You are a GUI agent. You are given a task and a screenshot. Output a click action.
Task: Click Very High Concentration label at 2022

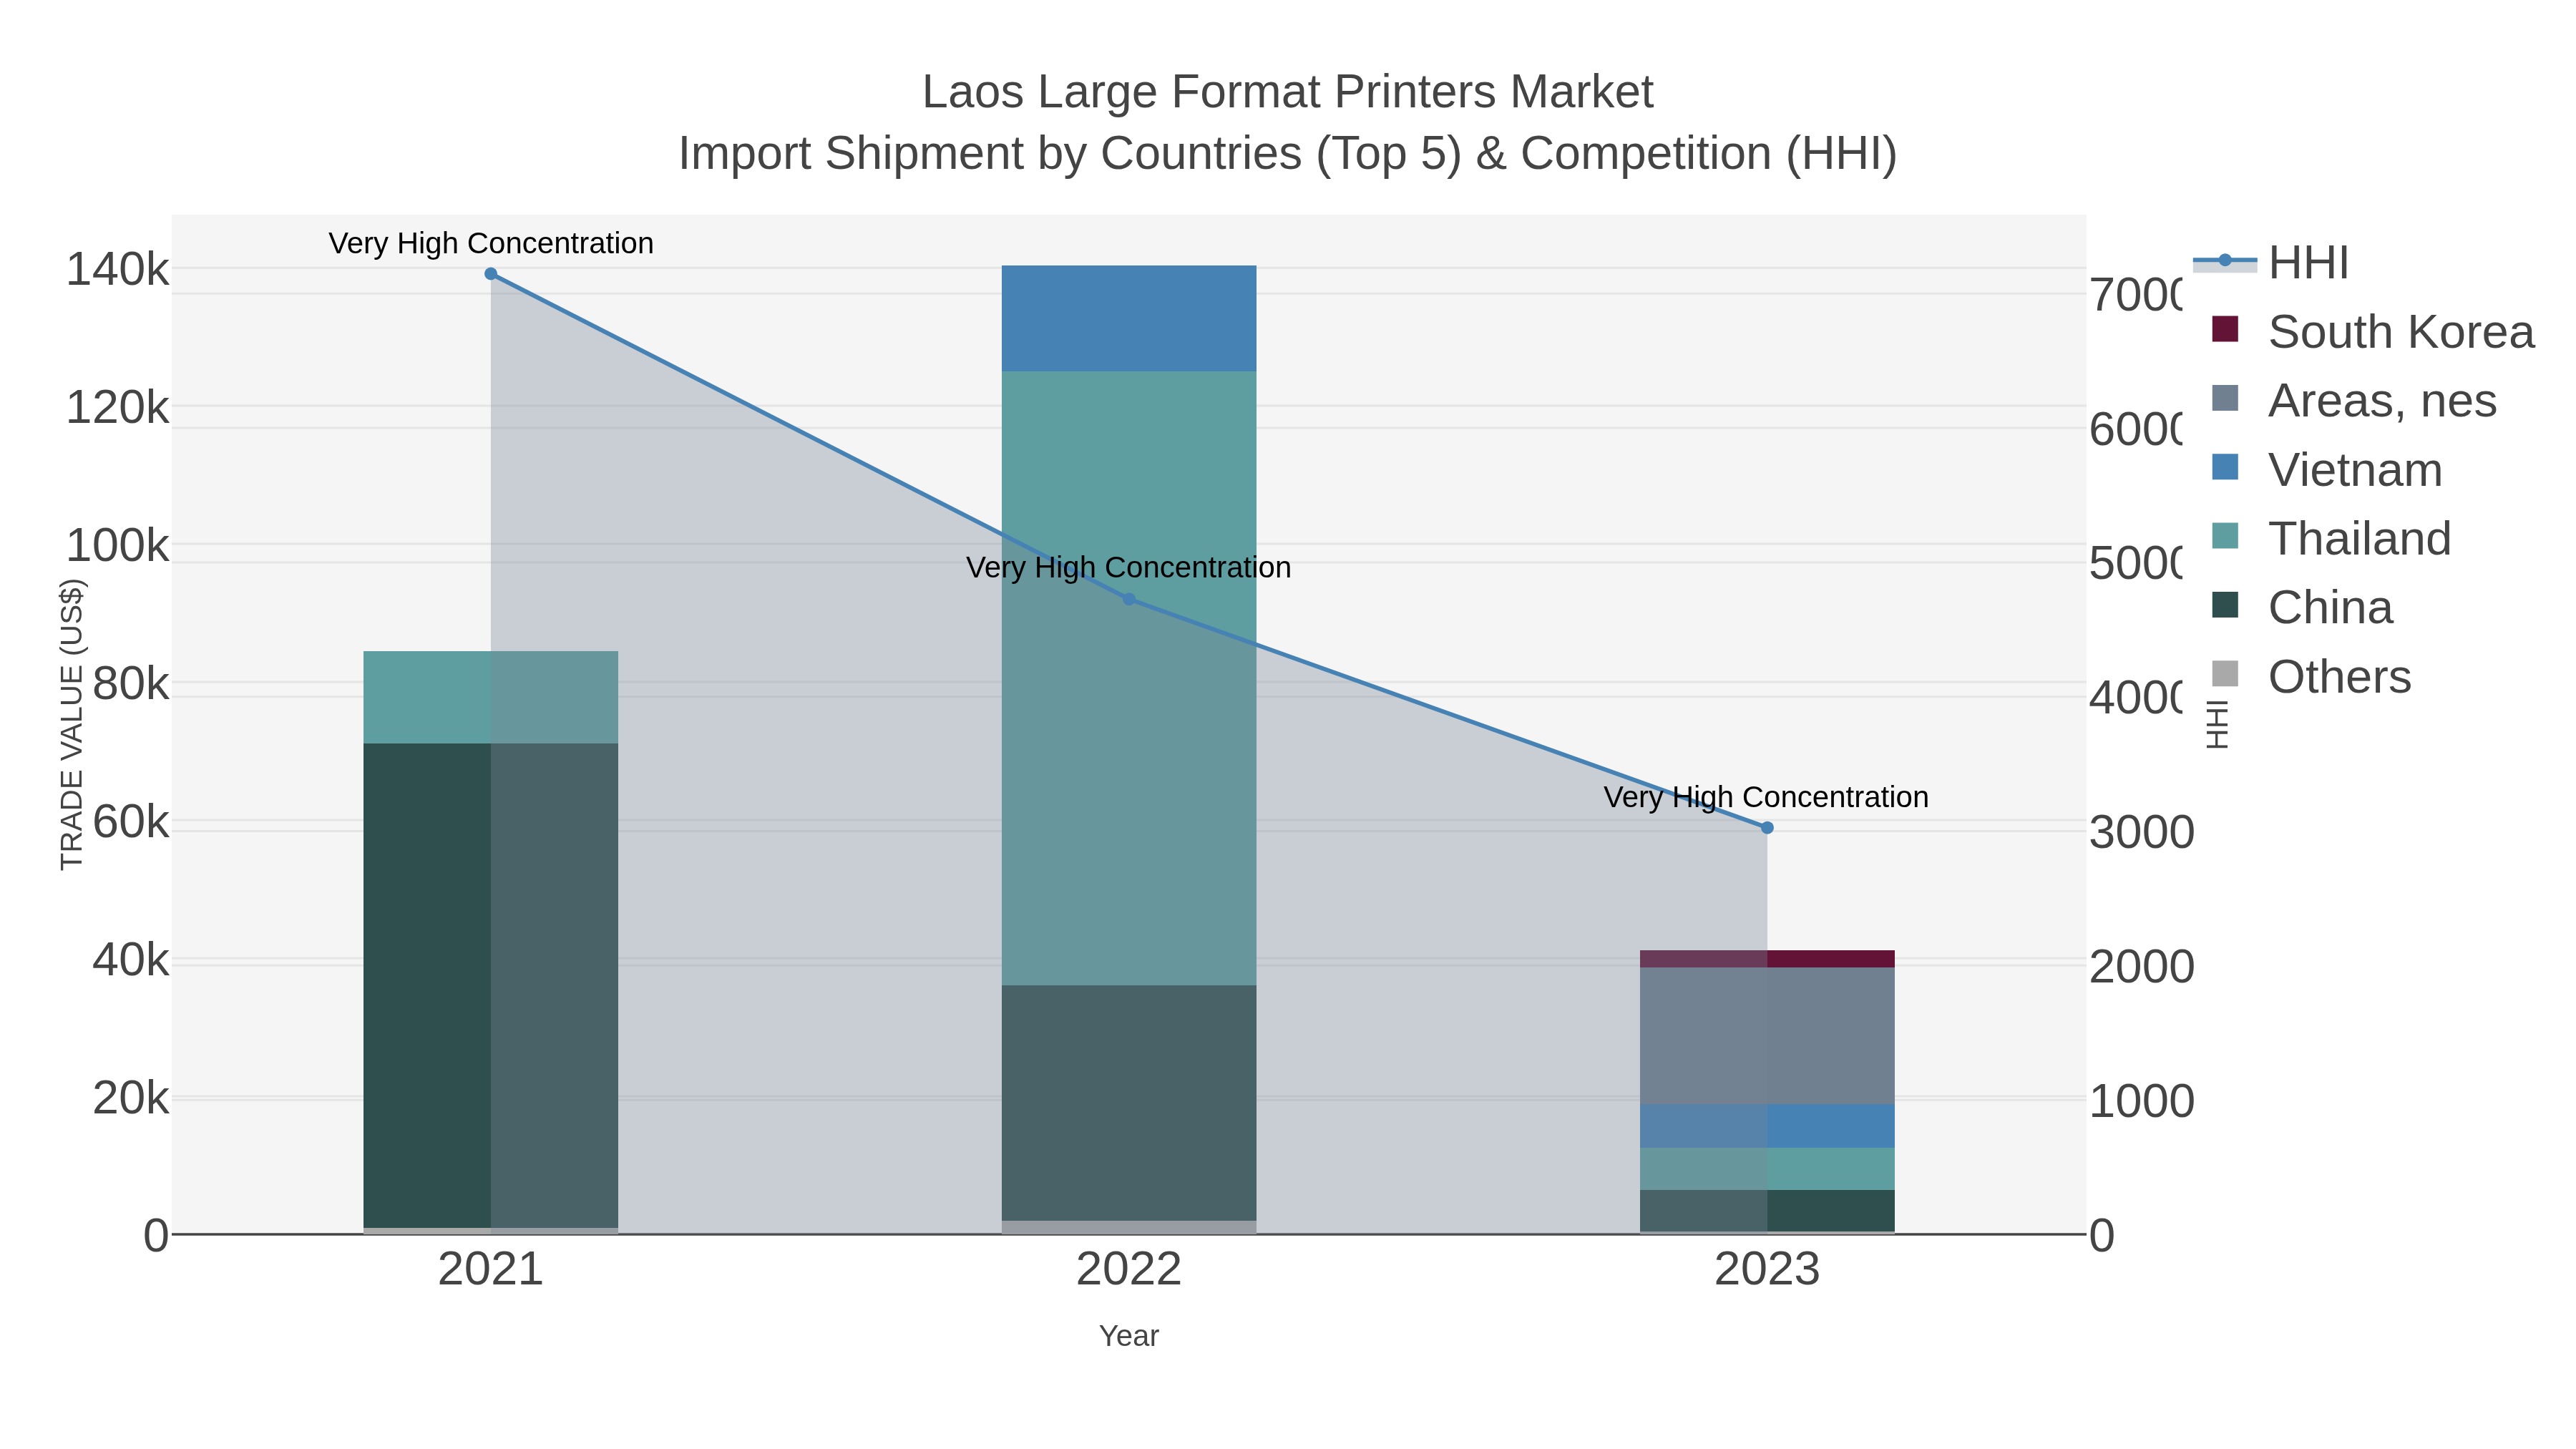click(1129, 568)
